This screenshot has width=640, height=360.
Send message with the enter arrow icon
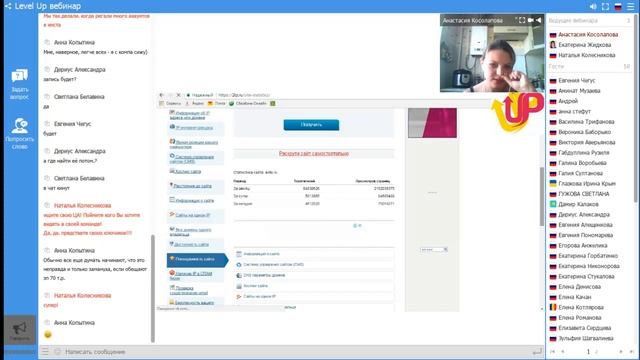coord(537,351)
